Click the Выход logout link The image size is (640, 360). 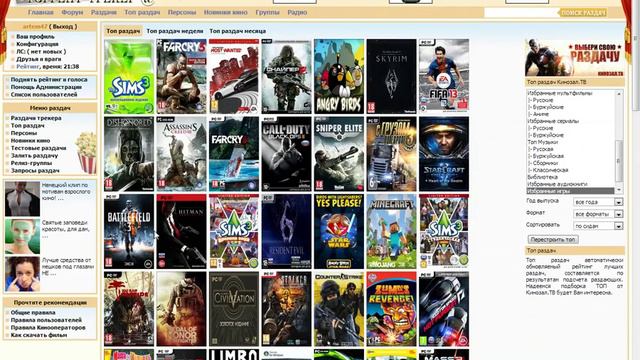click(x=63, y=27)
